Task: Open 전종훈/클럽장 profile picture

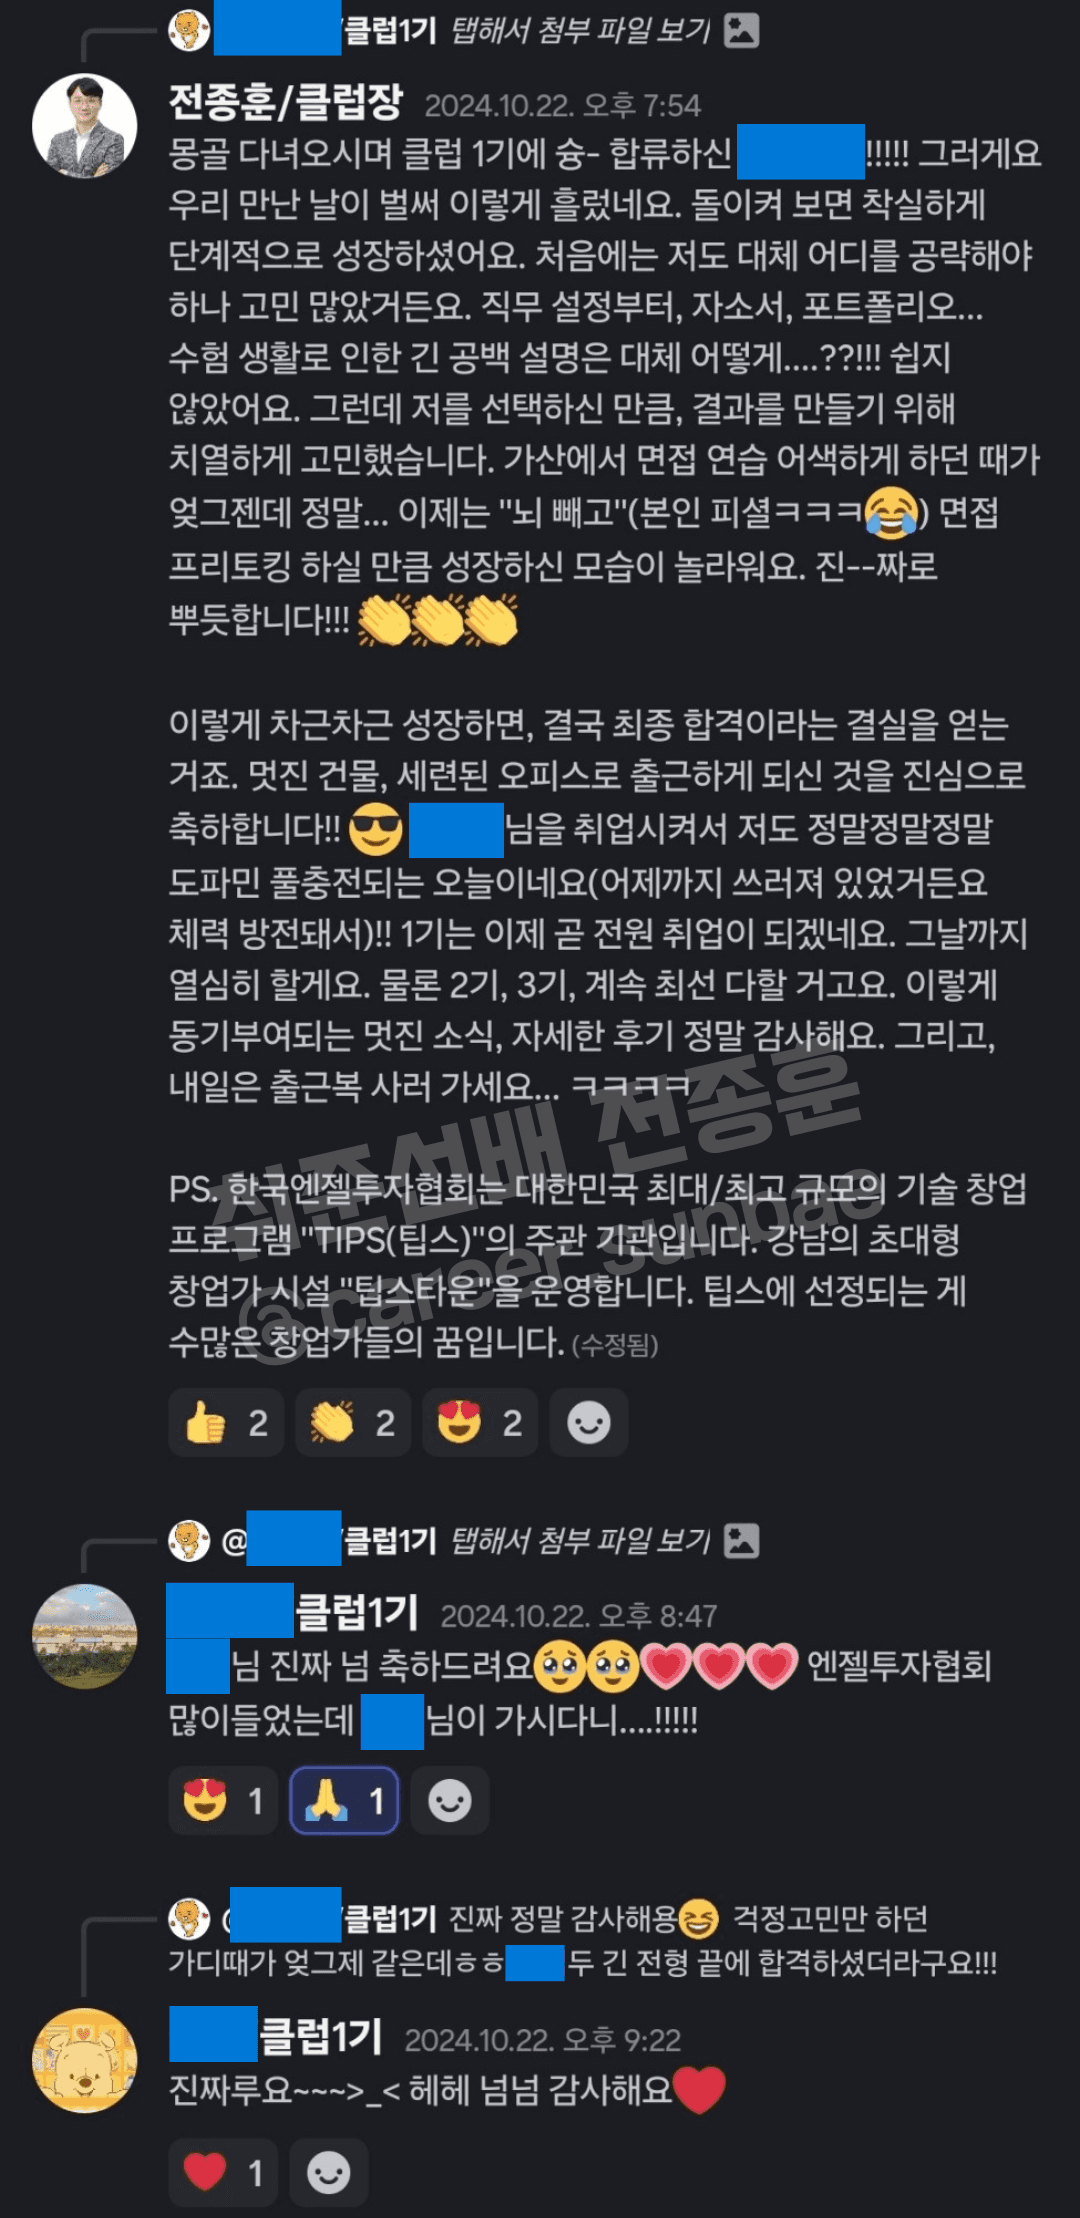Action: coord(85,126)
